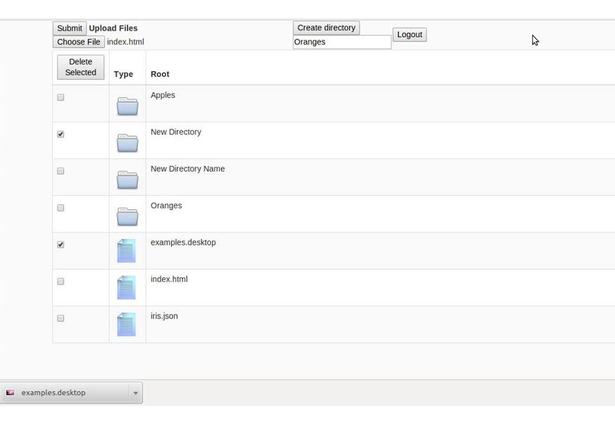The width and height of the screenshot is (615, 424).
Task: Click the New Directory name text
Action: tap(176, 132)
